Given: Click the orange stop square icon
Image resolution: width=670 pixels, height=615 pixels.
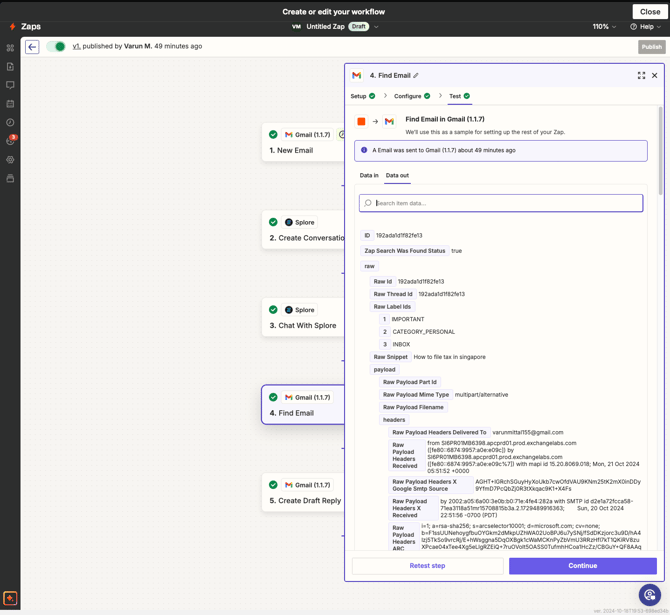Looking at the screenshot, I should [361, 122].
